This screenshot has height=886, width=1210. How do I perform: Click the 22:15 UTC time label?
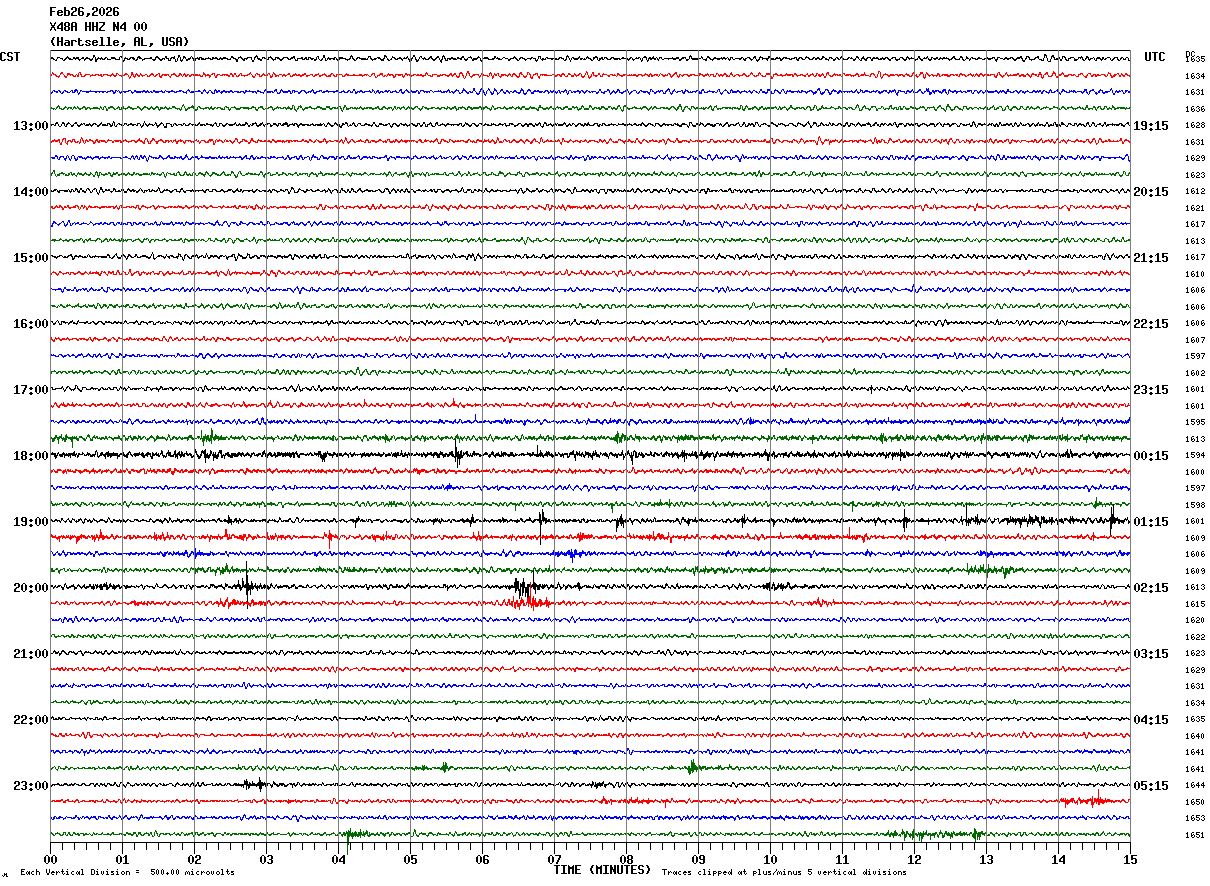[x=1151, y=324]
